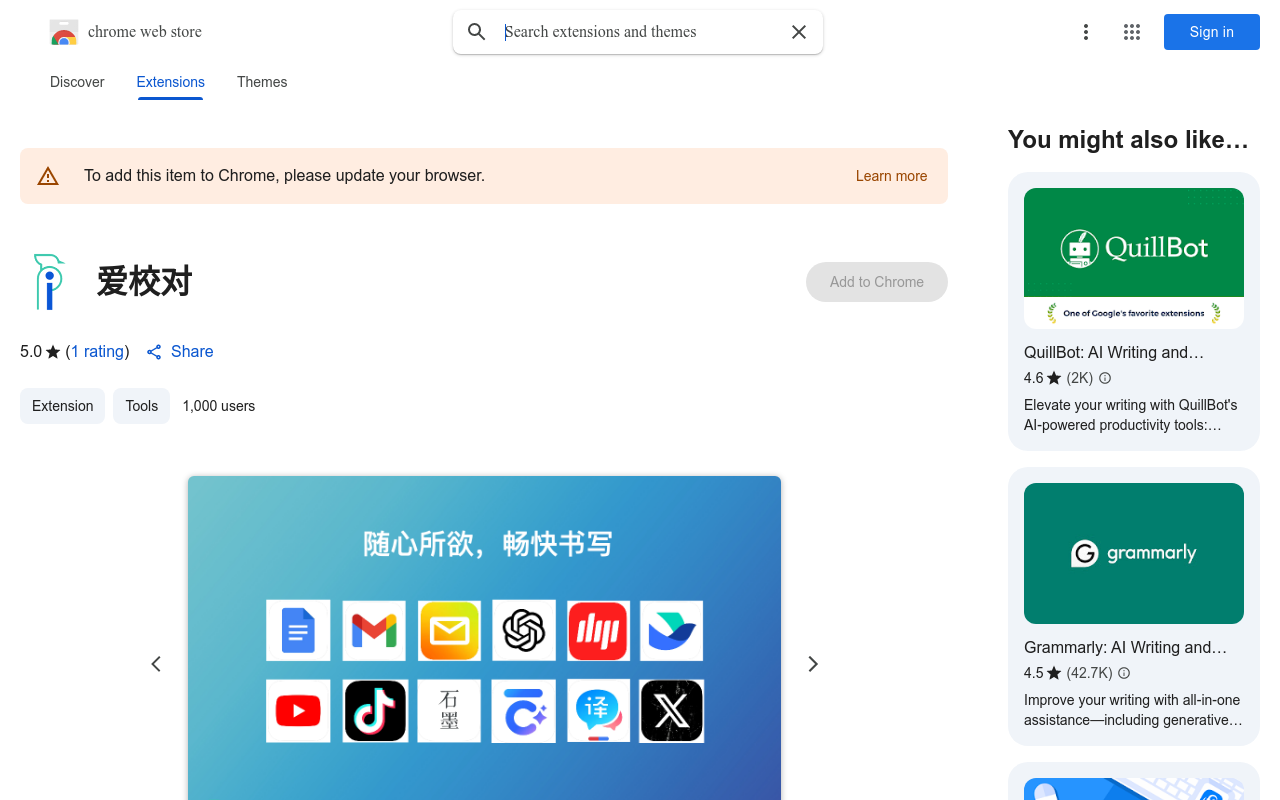The image size is (1280, 800).
Task: Open the Grammarly extension thumbnail
Action: click(x=1133, y=553)
